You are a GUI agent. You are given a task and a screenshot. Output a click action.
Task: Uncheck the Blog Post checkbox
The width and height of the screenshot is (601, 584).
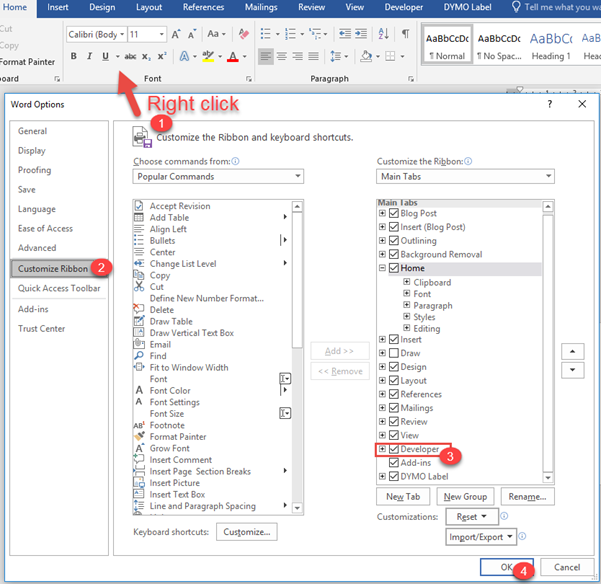[x=394, y=213]
